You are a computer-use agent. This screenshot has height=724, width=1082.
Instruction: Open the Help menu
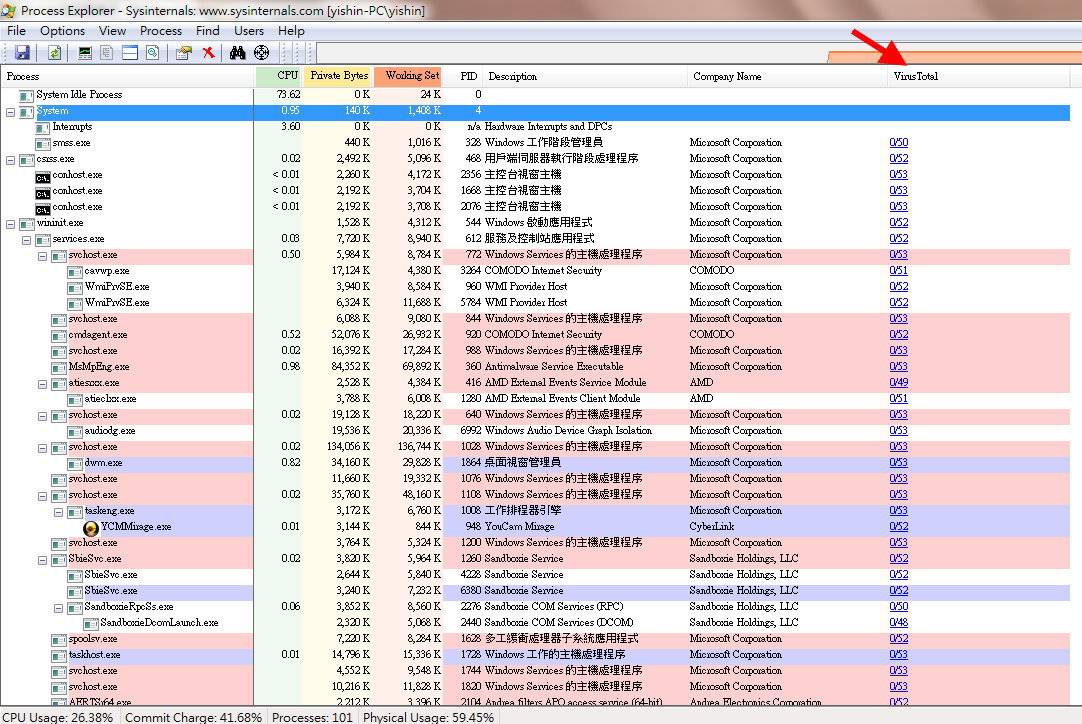point(291,31)
